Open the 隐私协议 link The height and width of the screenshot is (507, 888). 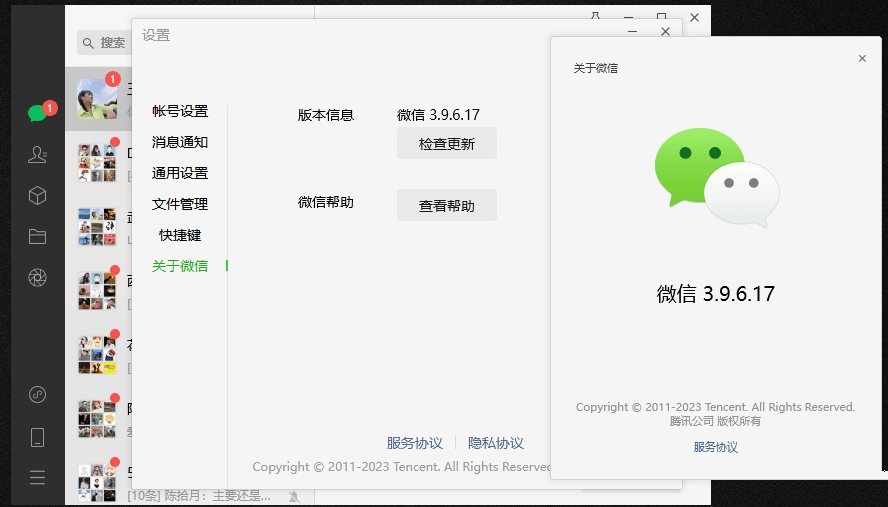click(x=495, y=443)
